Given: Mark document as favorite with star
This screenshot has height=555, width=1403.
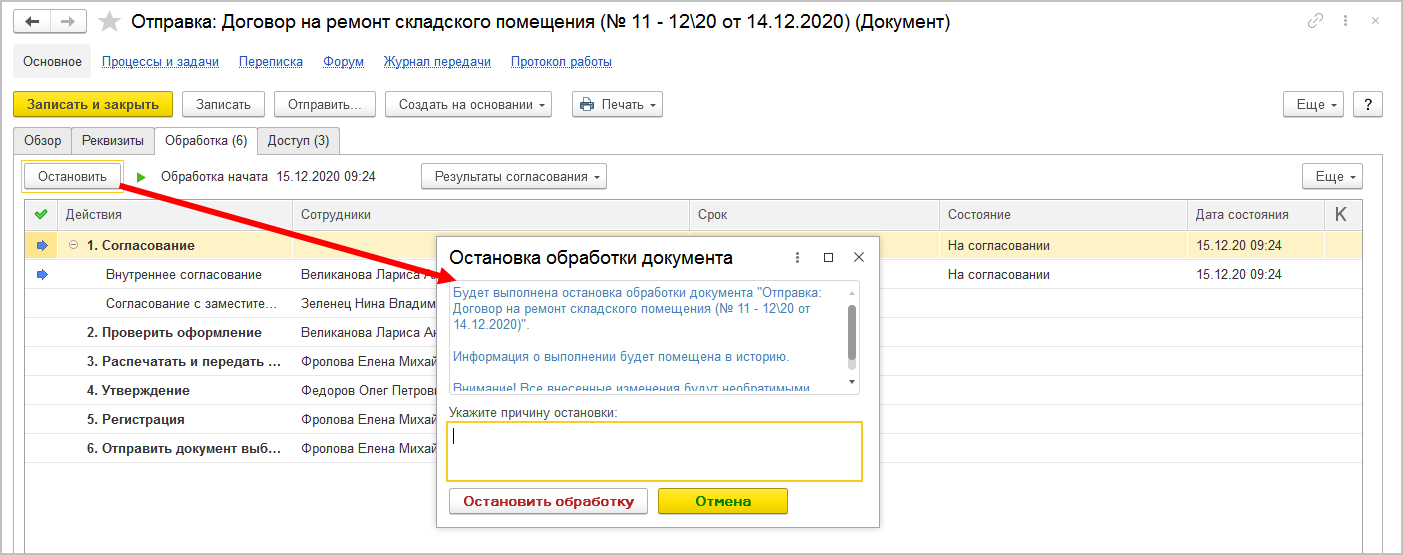Looking at the screenshot, I should click(x=110, y=22).
